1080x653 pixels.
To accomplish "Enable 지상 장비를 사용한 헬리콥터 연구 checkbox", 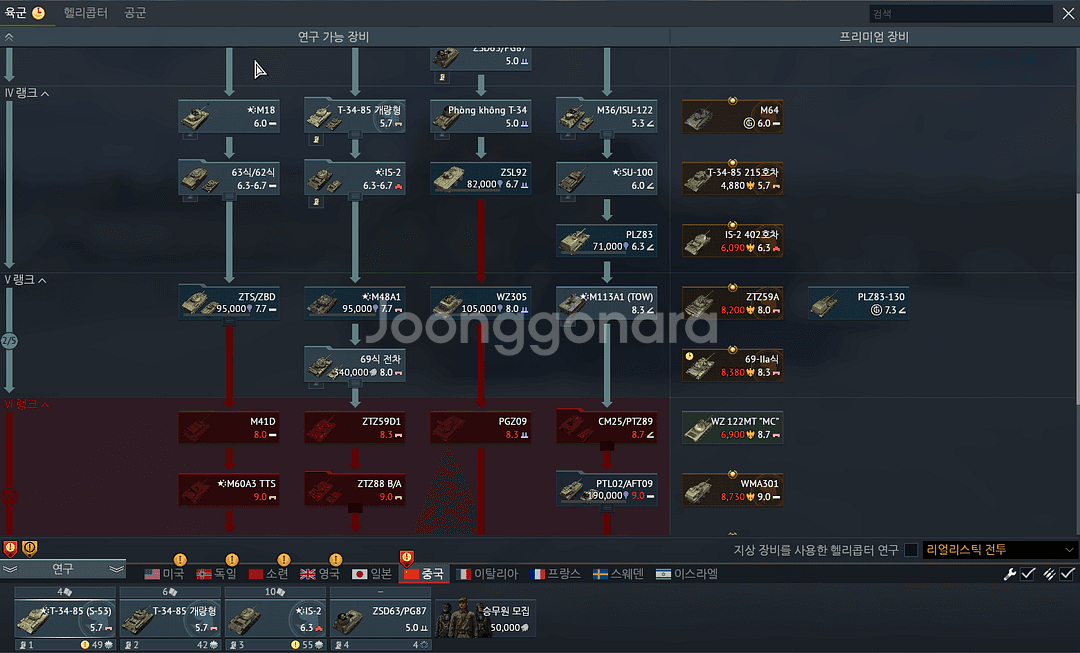I will [x=911, y=550].
